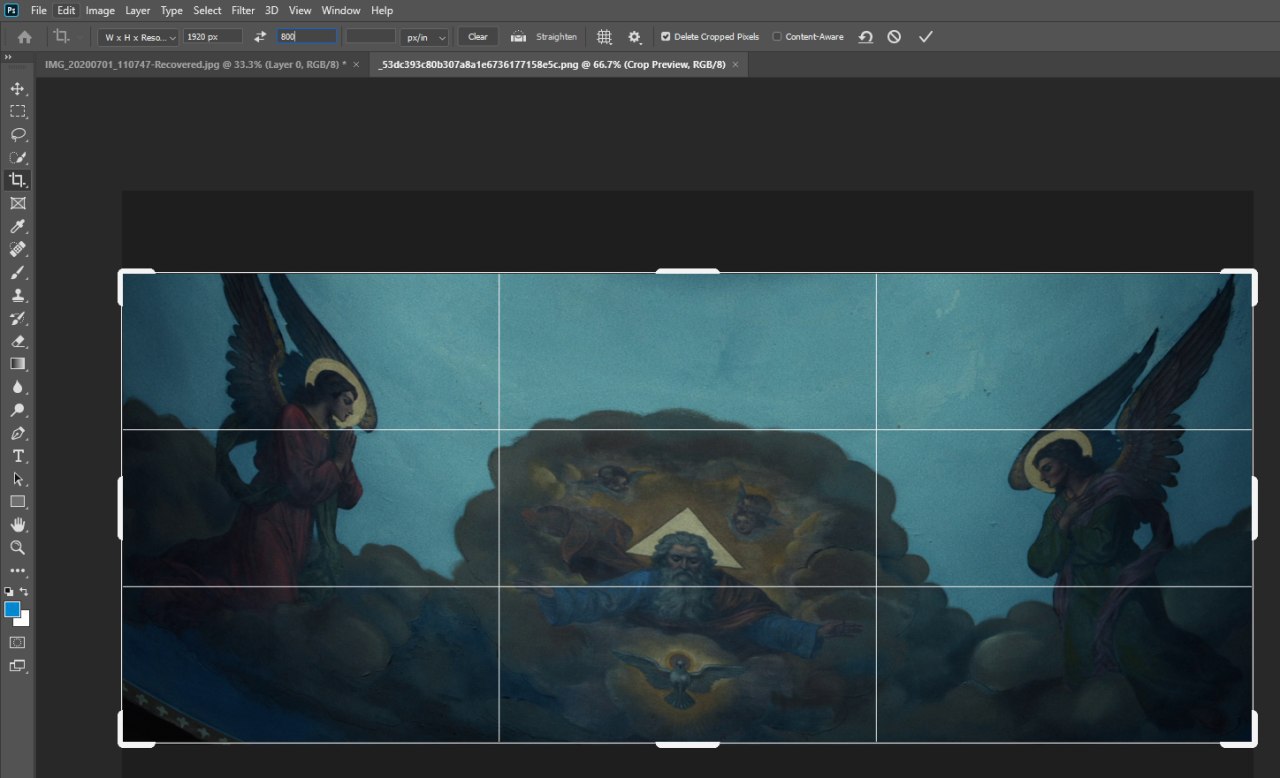Open the px/in resolution units dropdown
1280x778 pixels.
point(424,37)
